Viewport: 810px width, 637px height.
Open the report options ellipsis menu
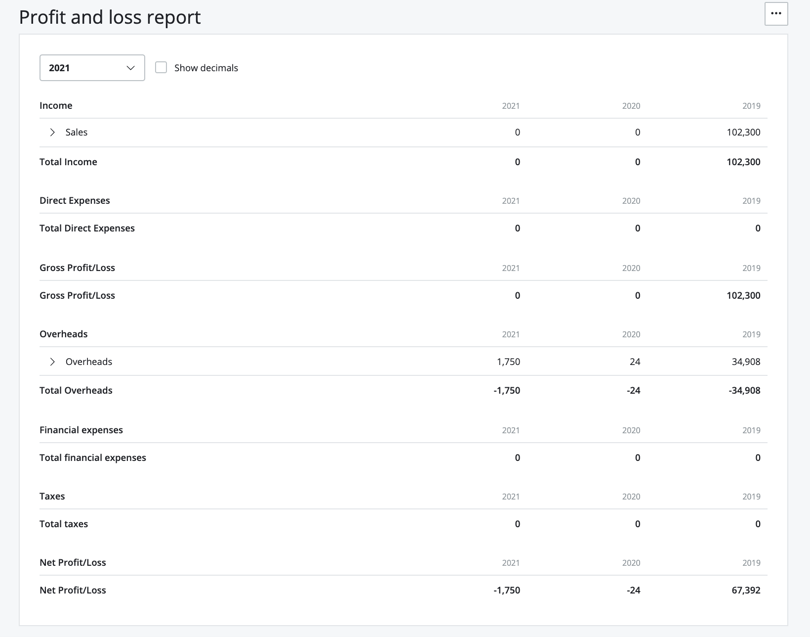tap(776, 13)
